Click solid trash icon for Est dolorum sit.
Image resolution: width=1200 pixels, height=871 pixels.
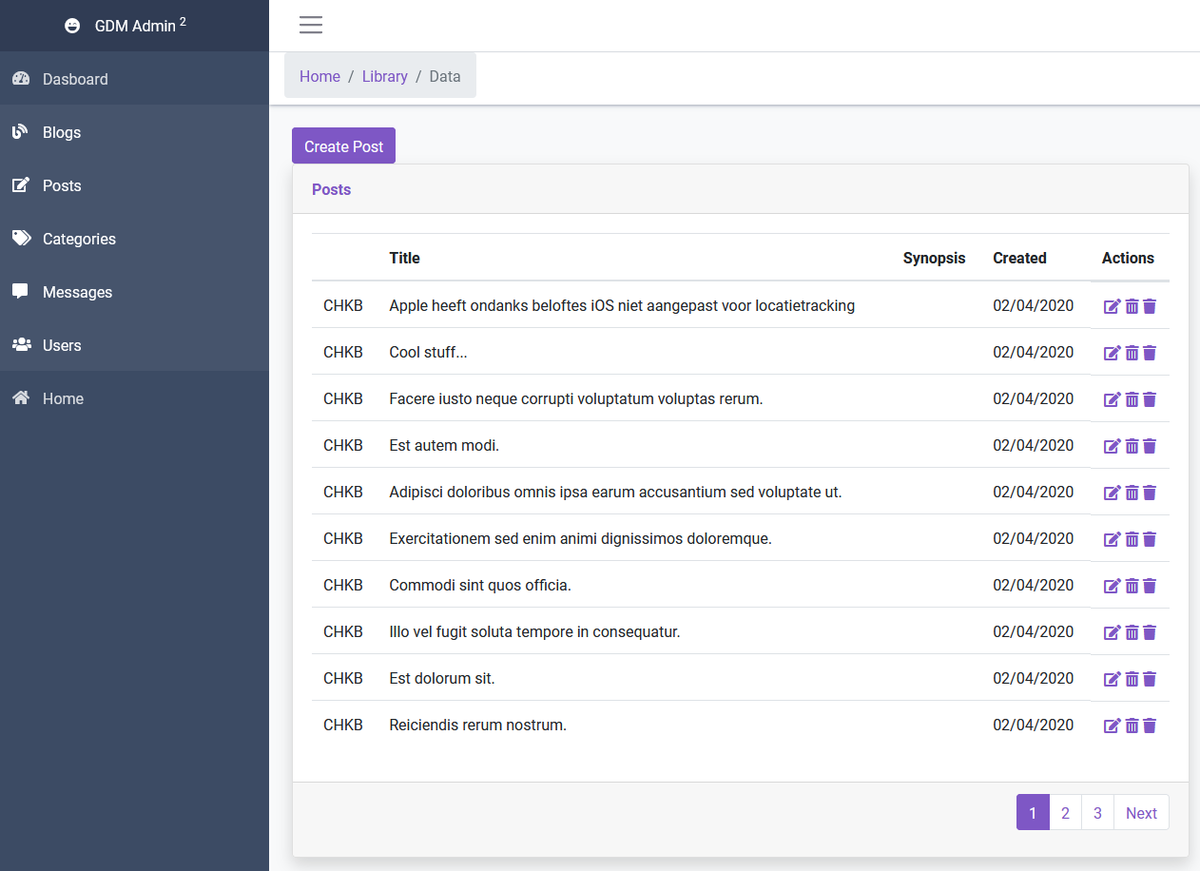click(x=1150, y=679)
